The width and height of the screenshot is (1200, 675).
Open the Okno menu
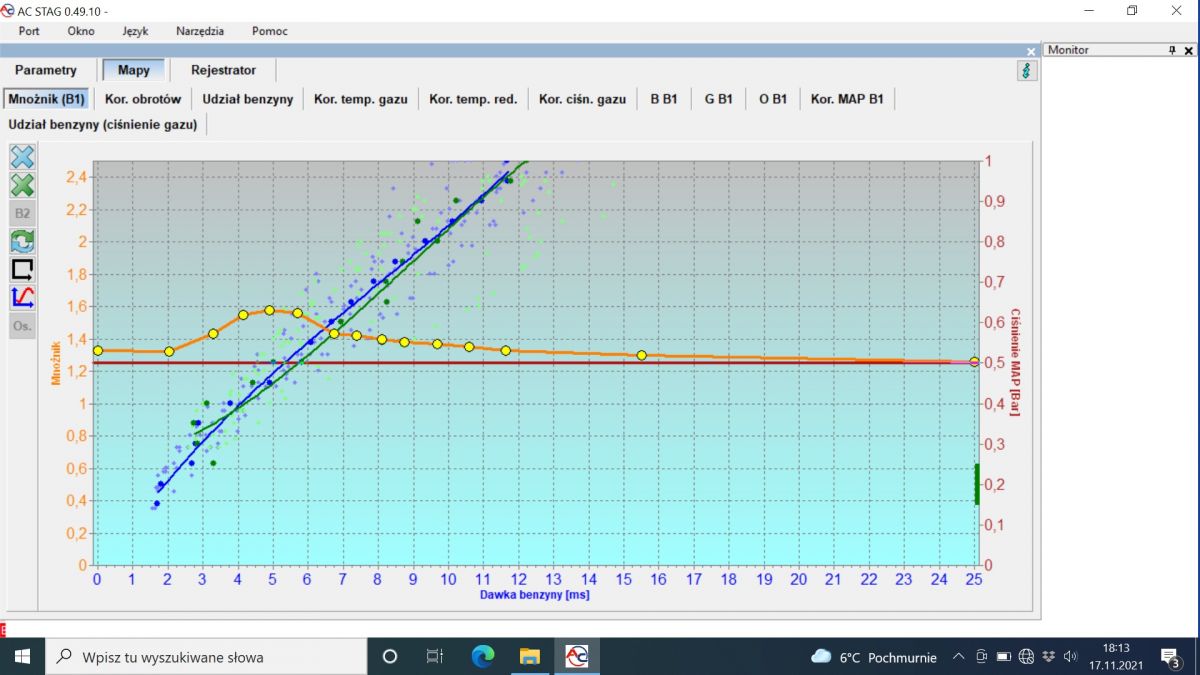pos(81,31)
